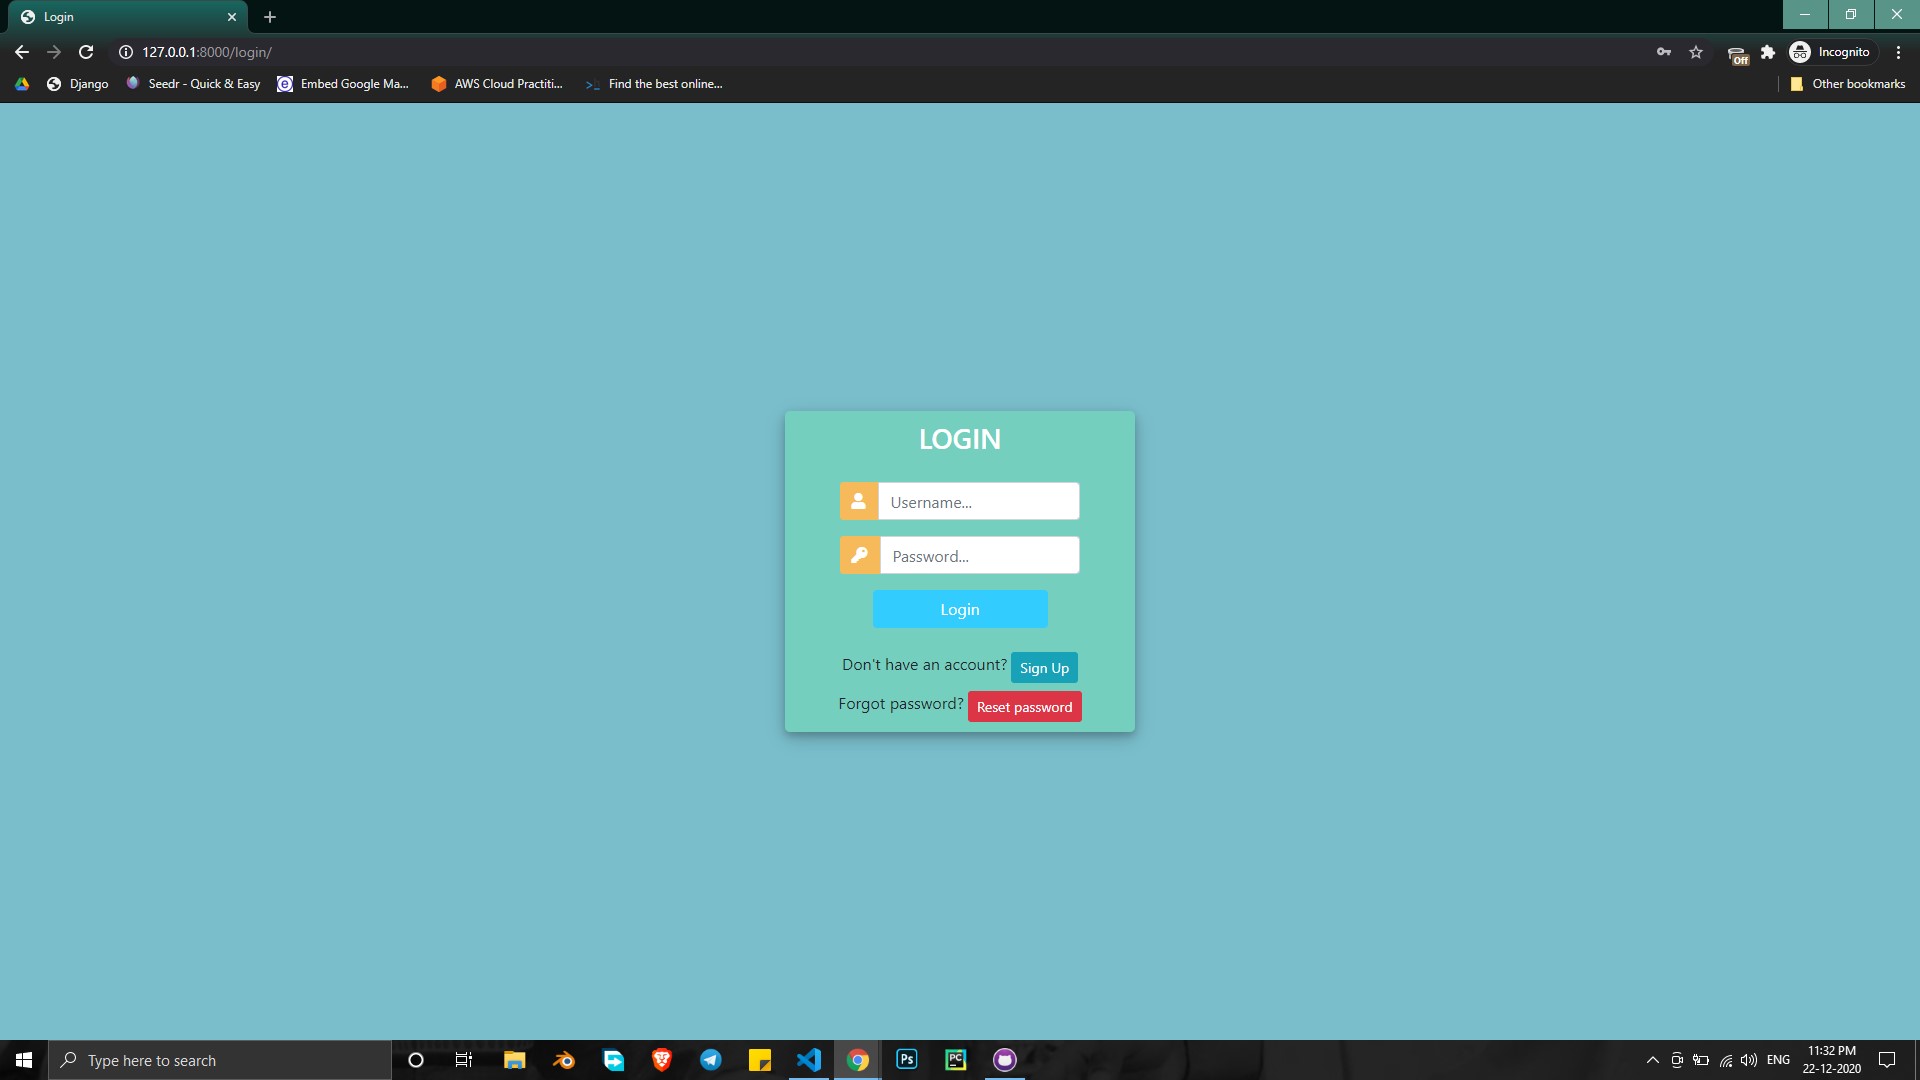This screenshot has width=1920, height=1080.
Task: Click the browser forward arrow
Action: [54, 52]
